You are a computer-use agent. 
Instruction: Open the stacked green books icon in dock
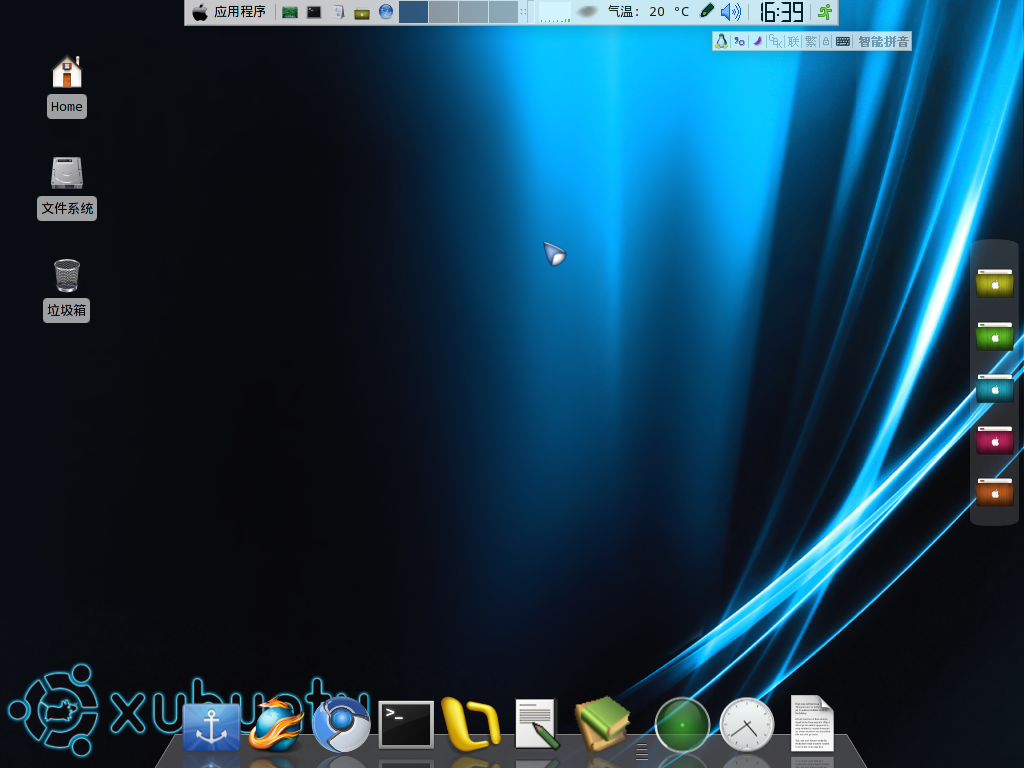[x=602, y=723]
